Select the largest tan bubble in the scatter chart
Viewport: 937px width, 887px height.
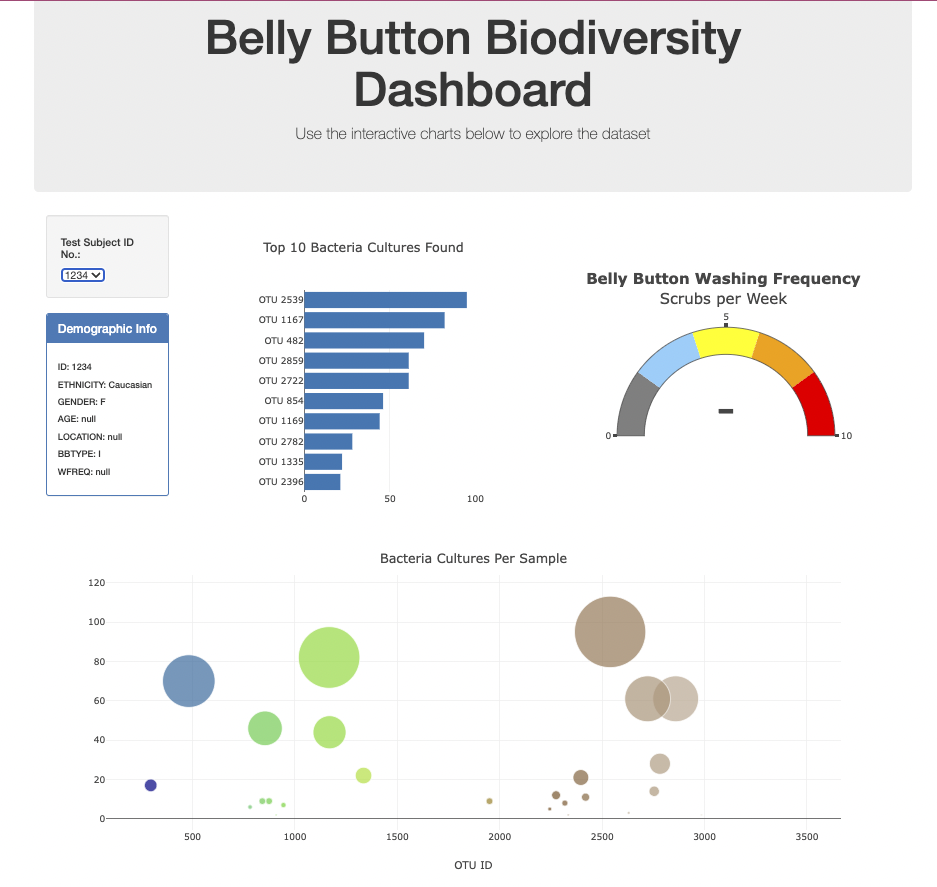coord(610,632)
